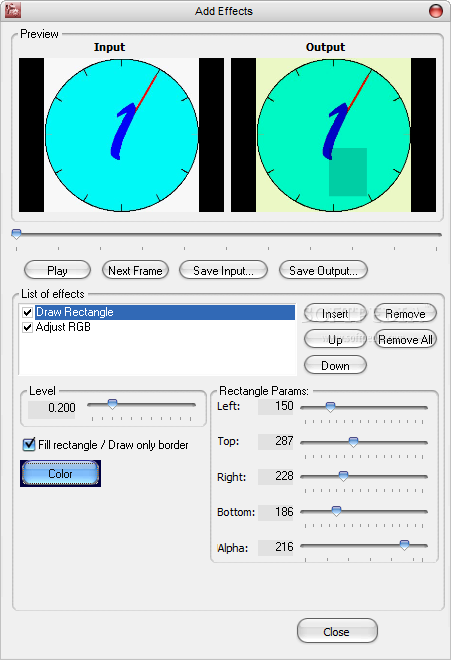Toggle Fill rectangle / Draw only border checkbox
This screenshot has width=451, height=660.
click(x=29, y=444)
